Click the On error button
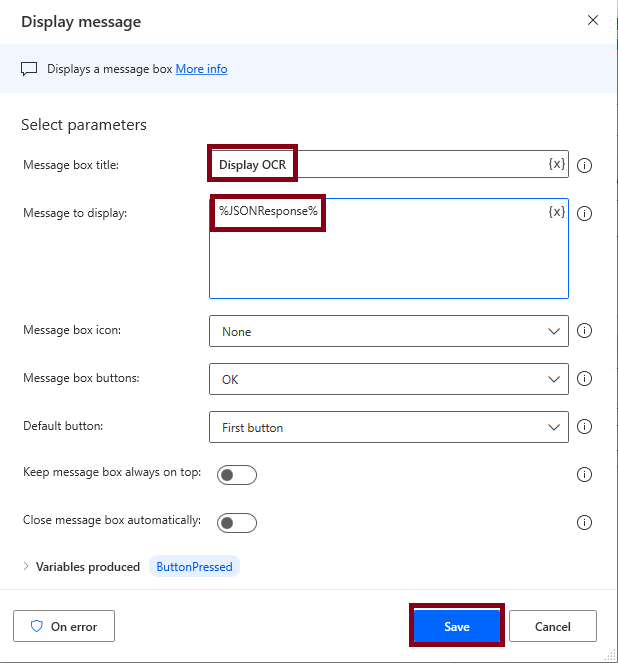618x663 pixels. (64, 627)
